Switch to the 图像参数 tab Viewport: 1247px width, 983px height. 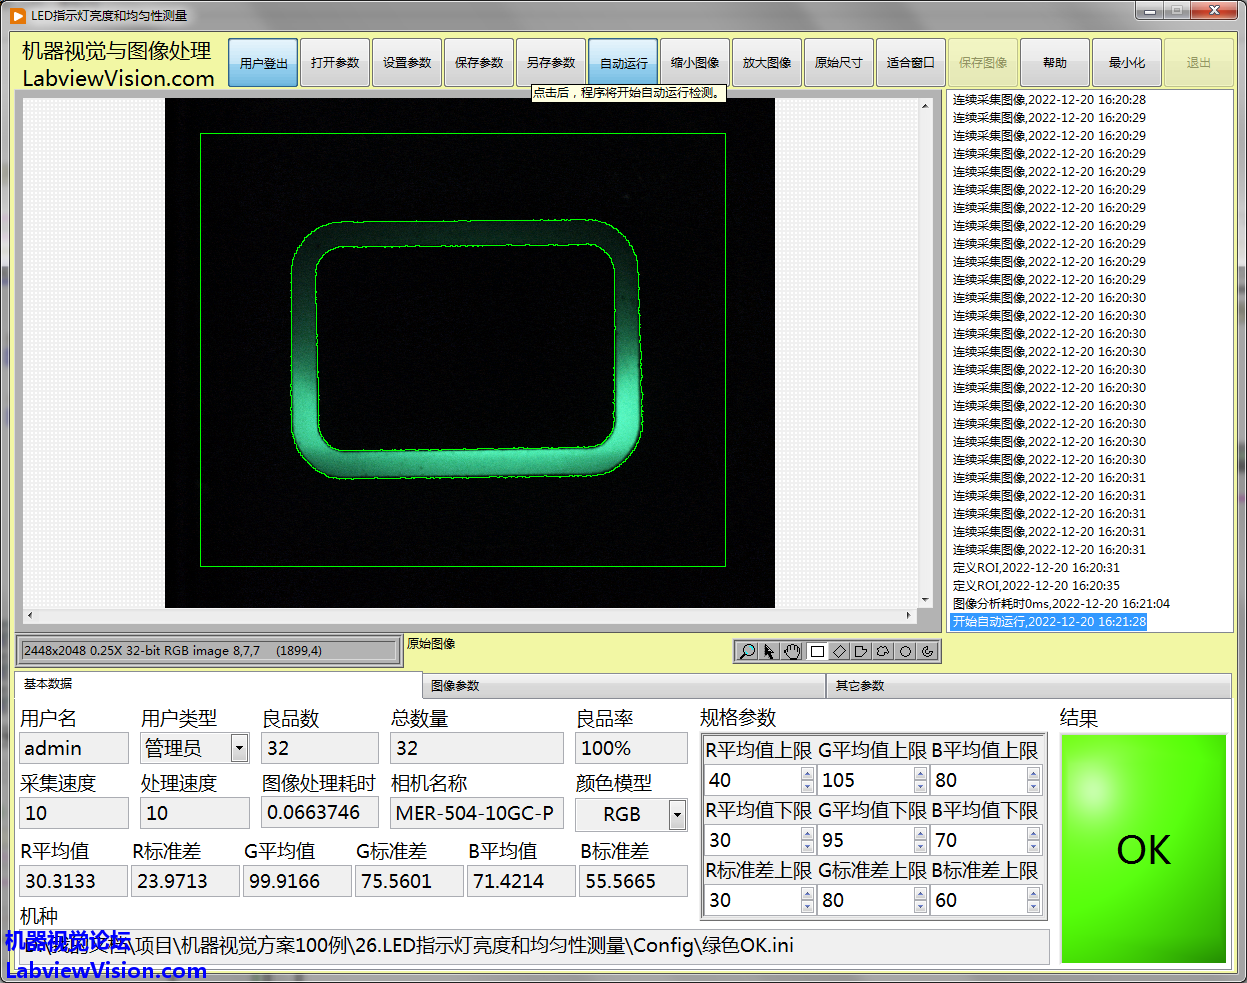[x=455, y=686]
